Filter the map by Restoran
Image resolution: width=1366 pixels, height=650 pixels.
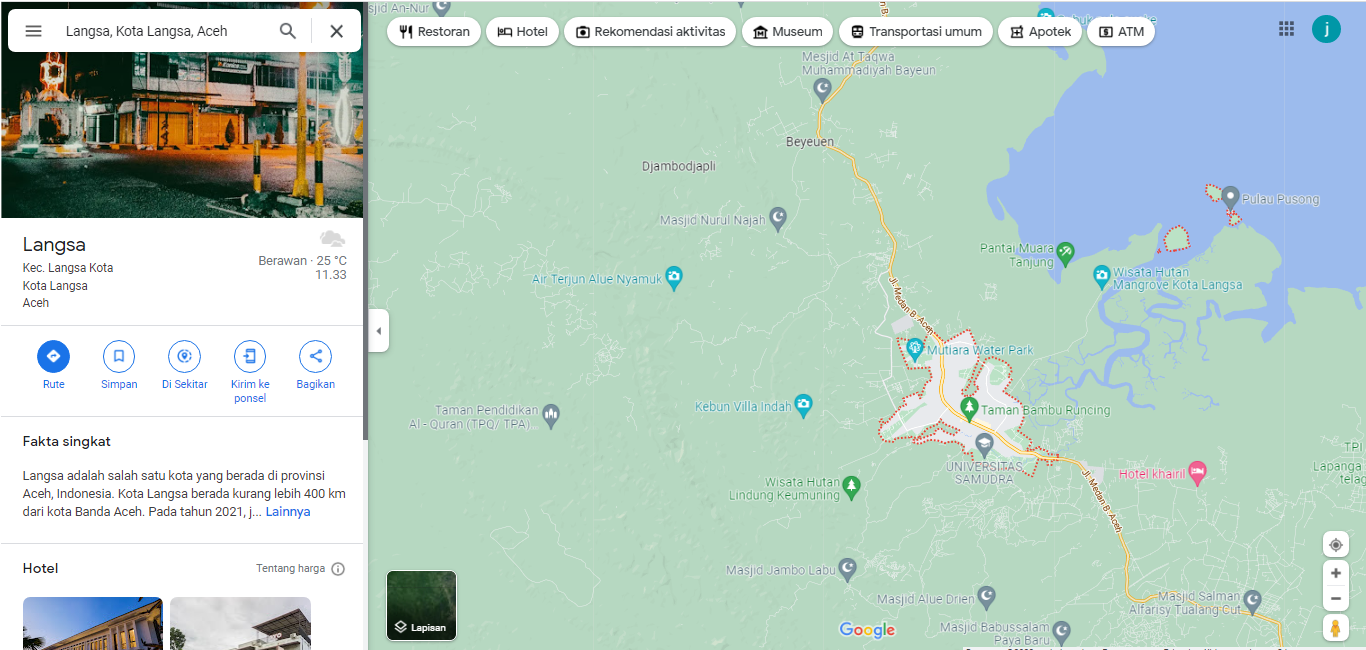pos(434,32)
